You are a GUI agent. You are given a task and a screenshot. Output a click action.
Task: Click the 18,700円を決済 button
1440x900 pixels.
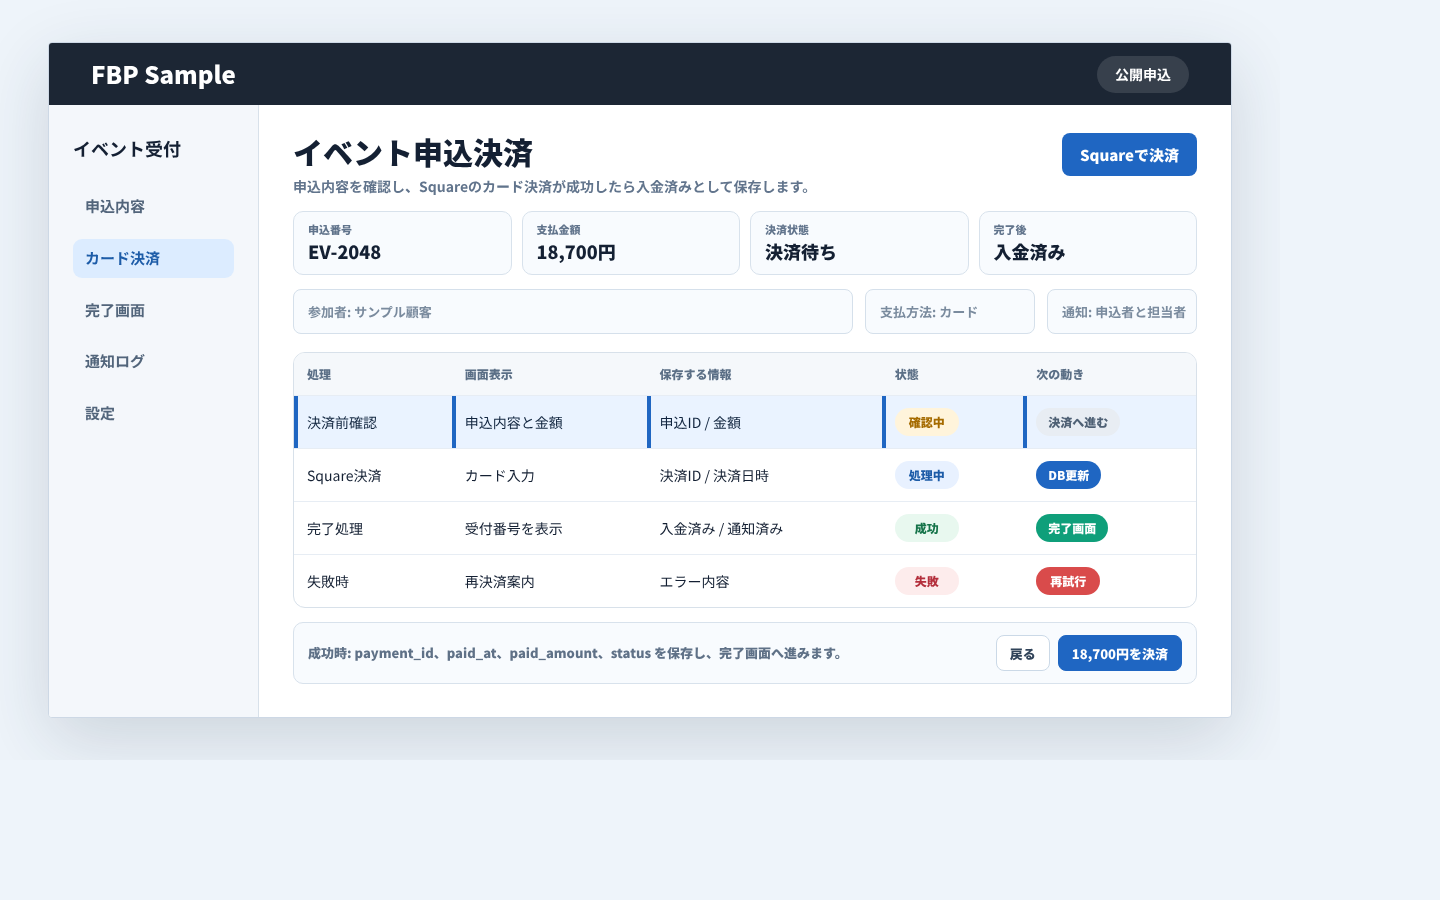click(1120, 654)
